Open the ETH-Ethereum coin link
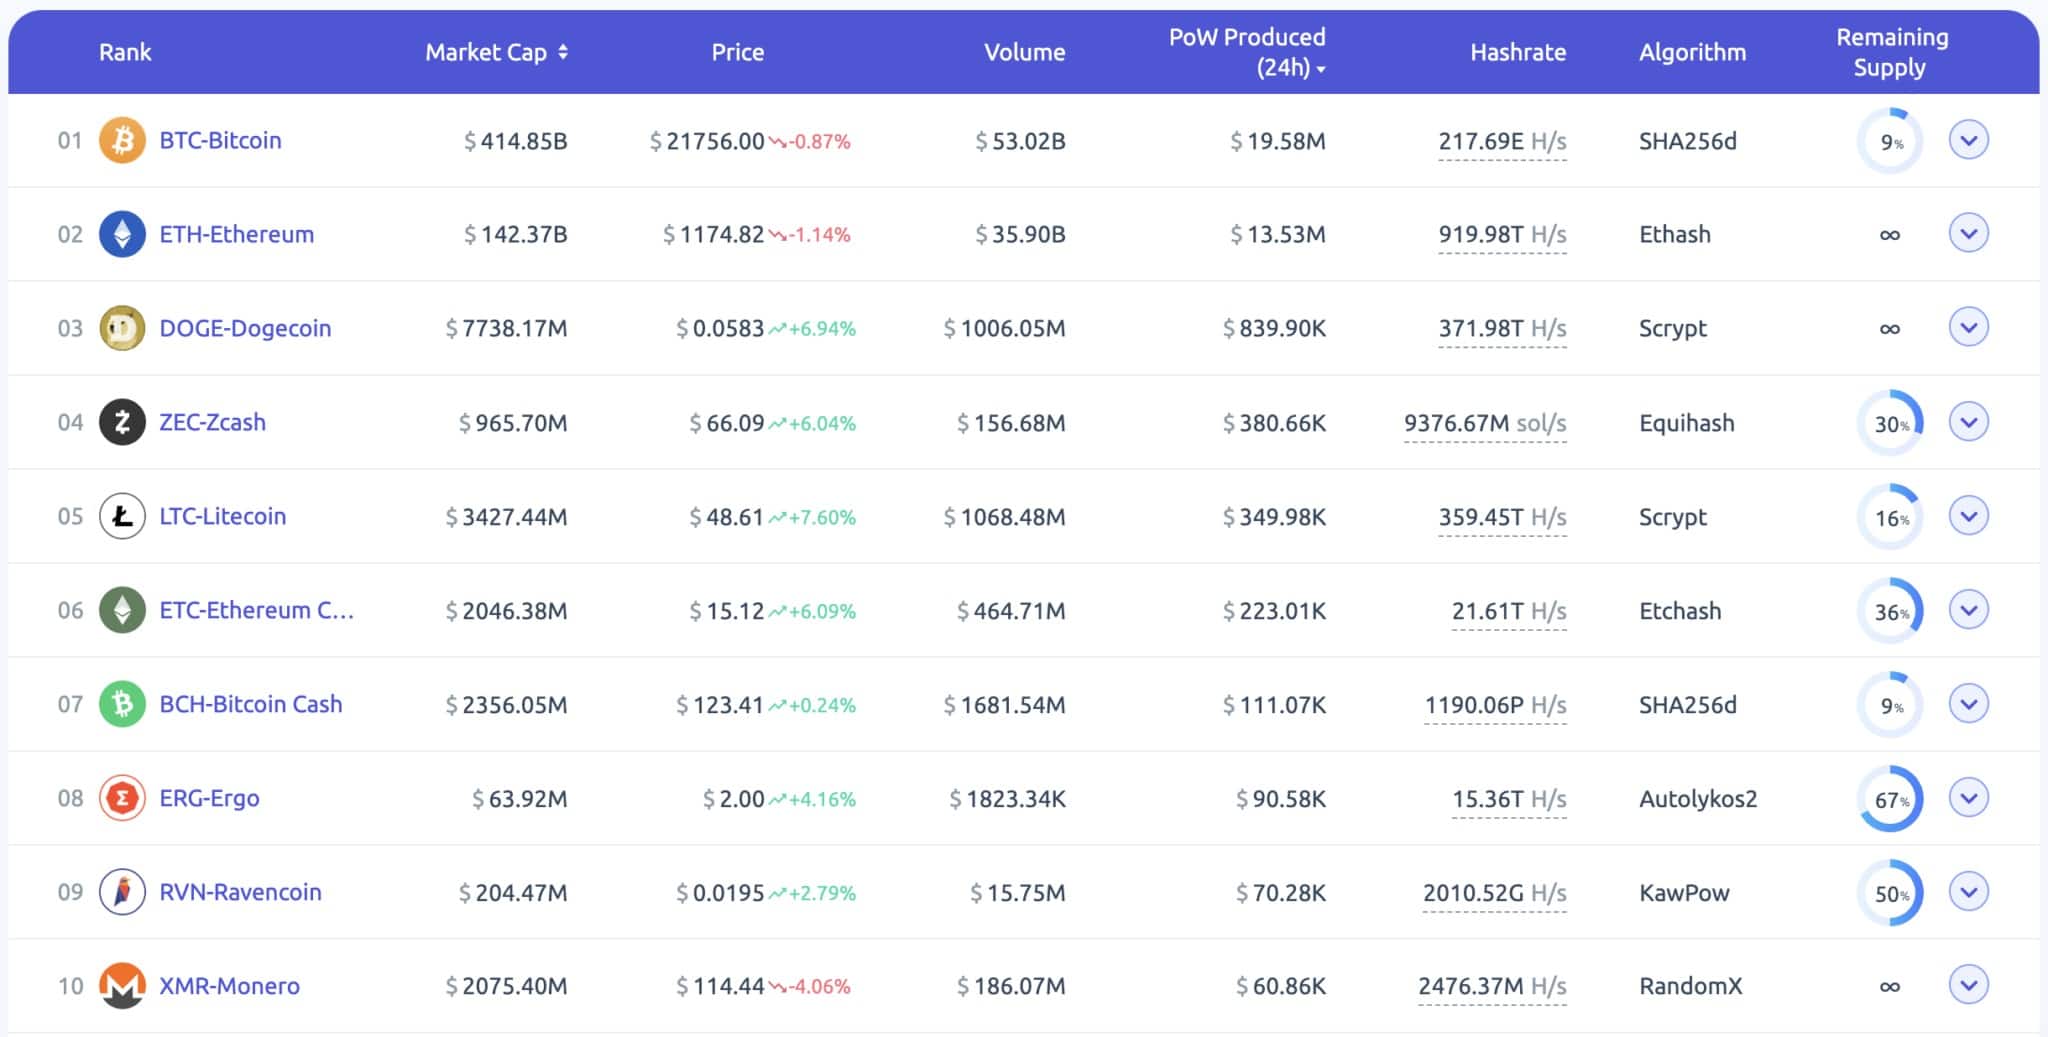Screen dimensions: 2048x1037 click(237, 234)
